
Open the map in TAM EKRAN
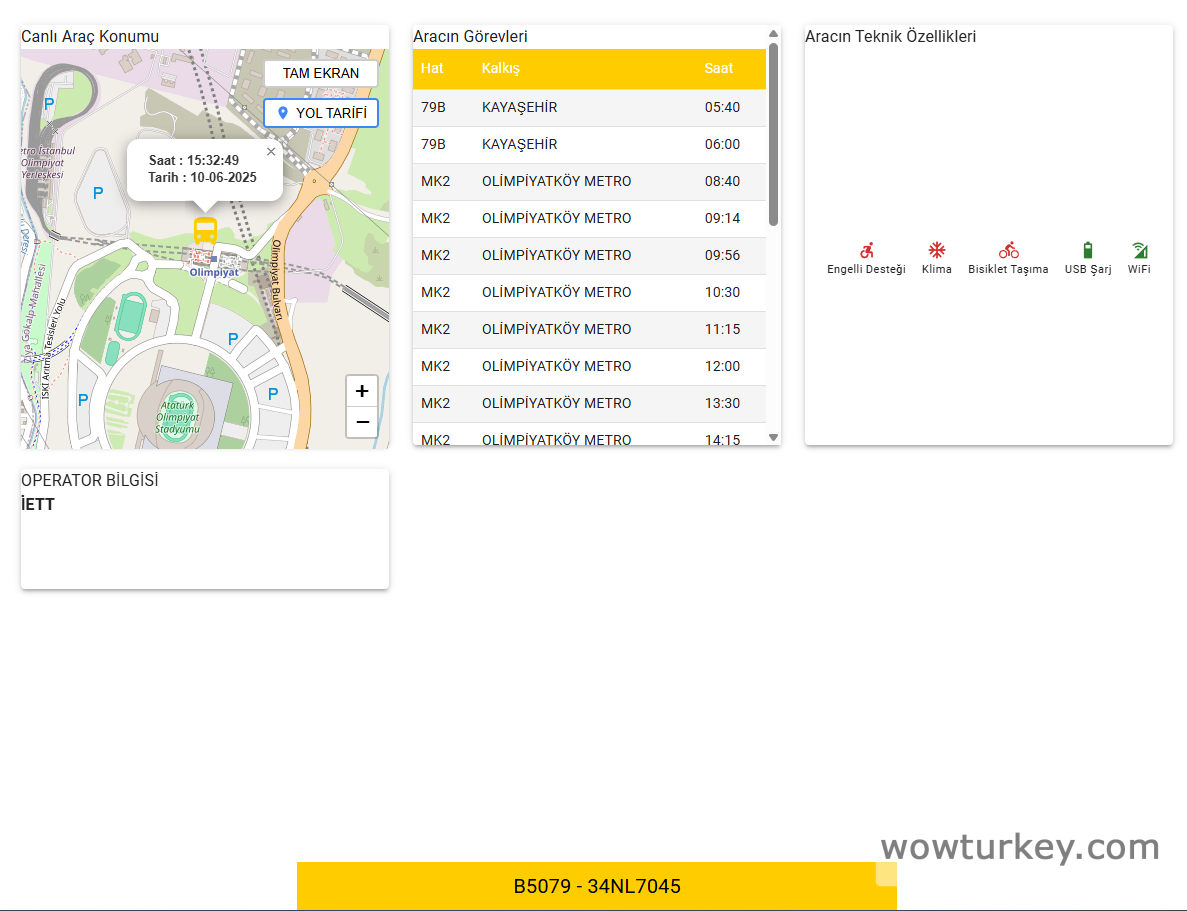click(x=321, y=73)
